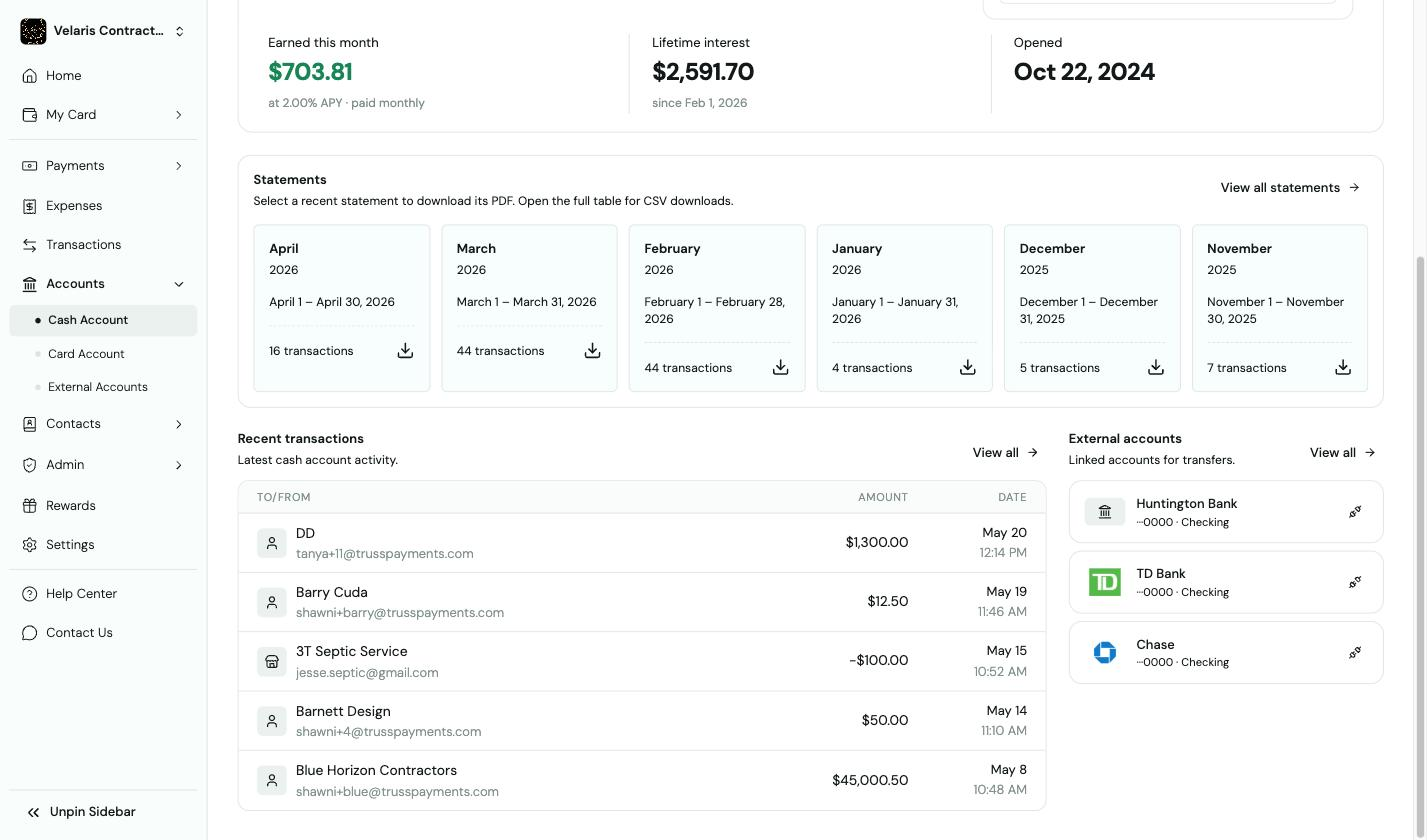Download the April 2026 statement PDF

(x=405, y=351)
